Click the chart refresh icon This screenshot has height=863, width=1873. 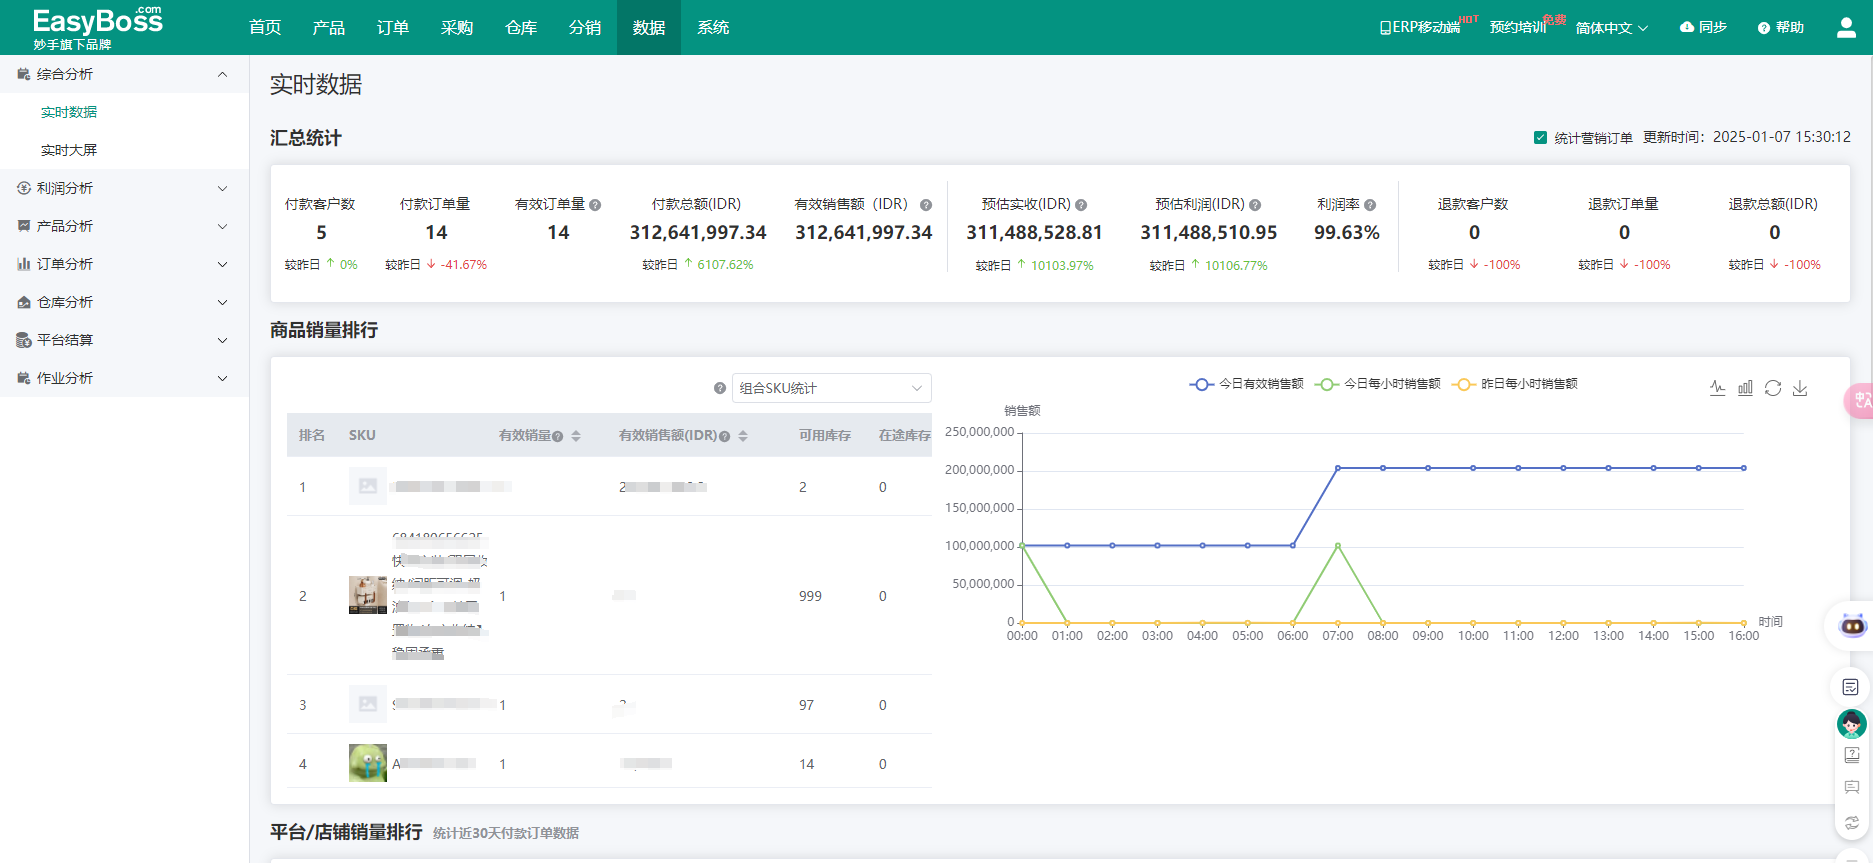[1773, 388]
